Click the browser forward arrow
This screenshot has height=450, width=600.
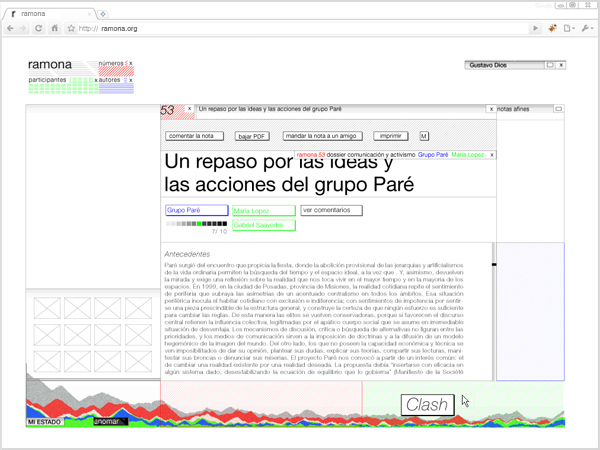tap(23, 28)
